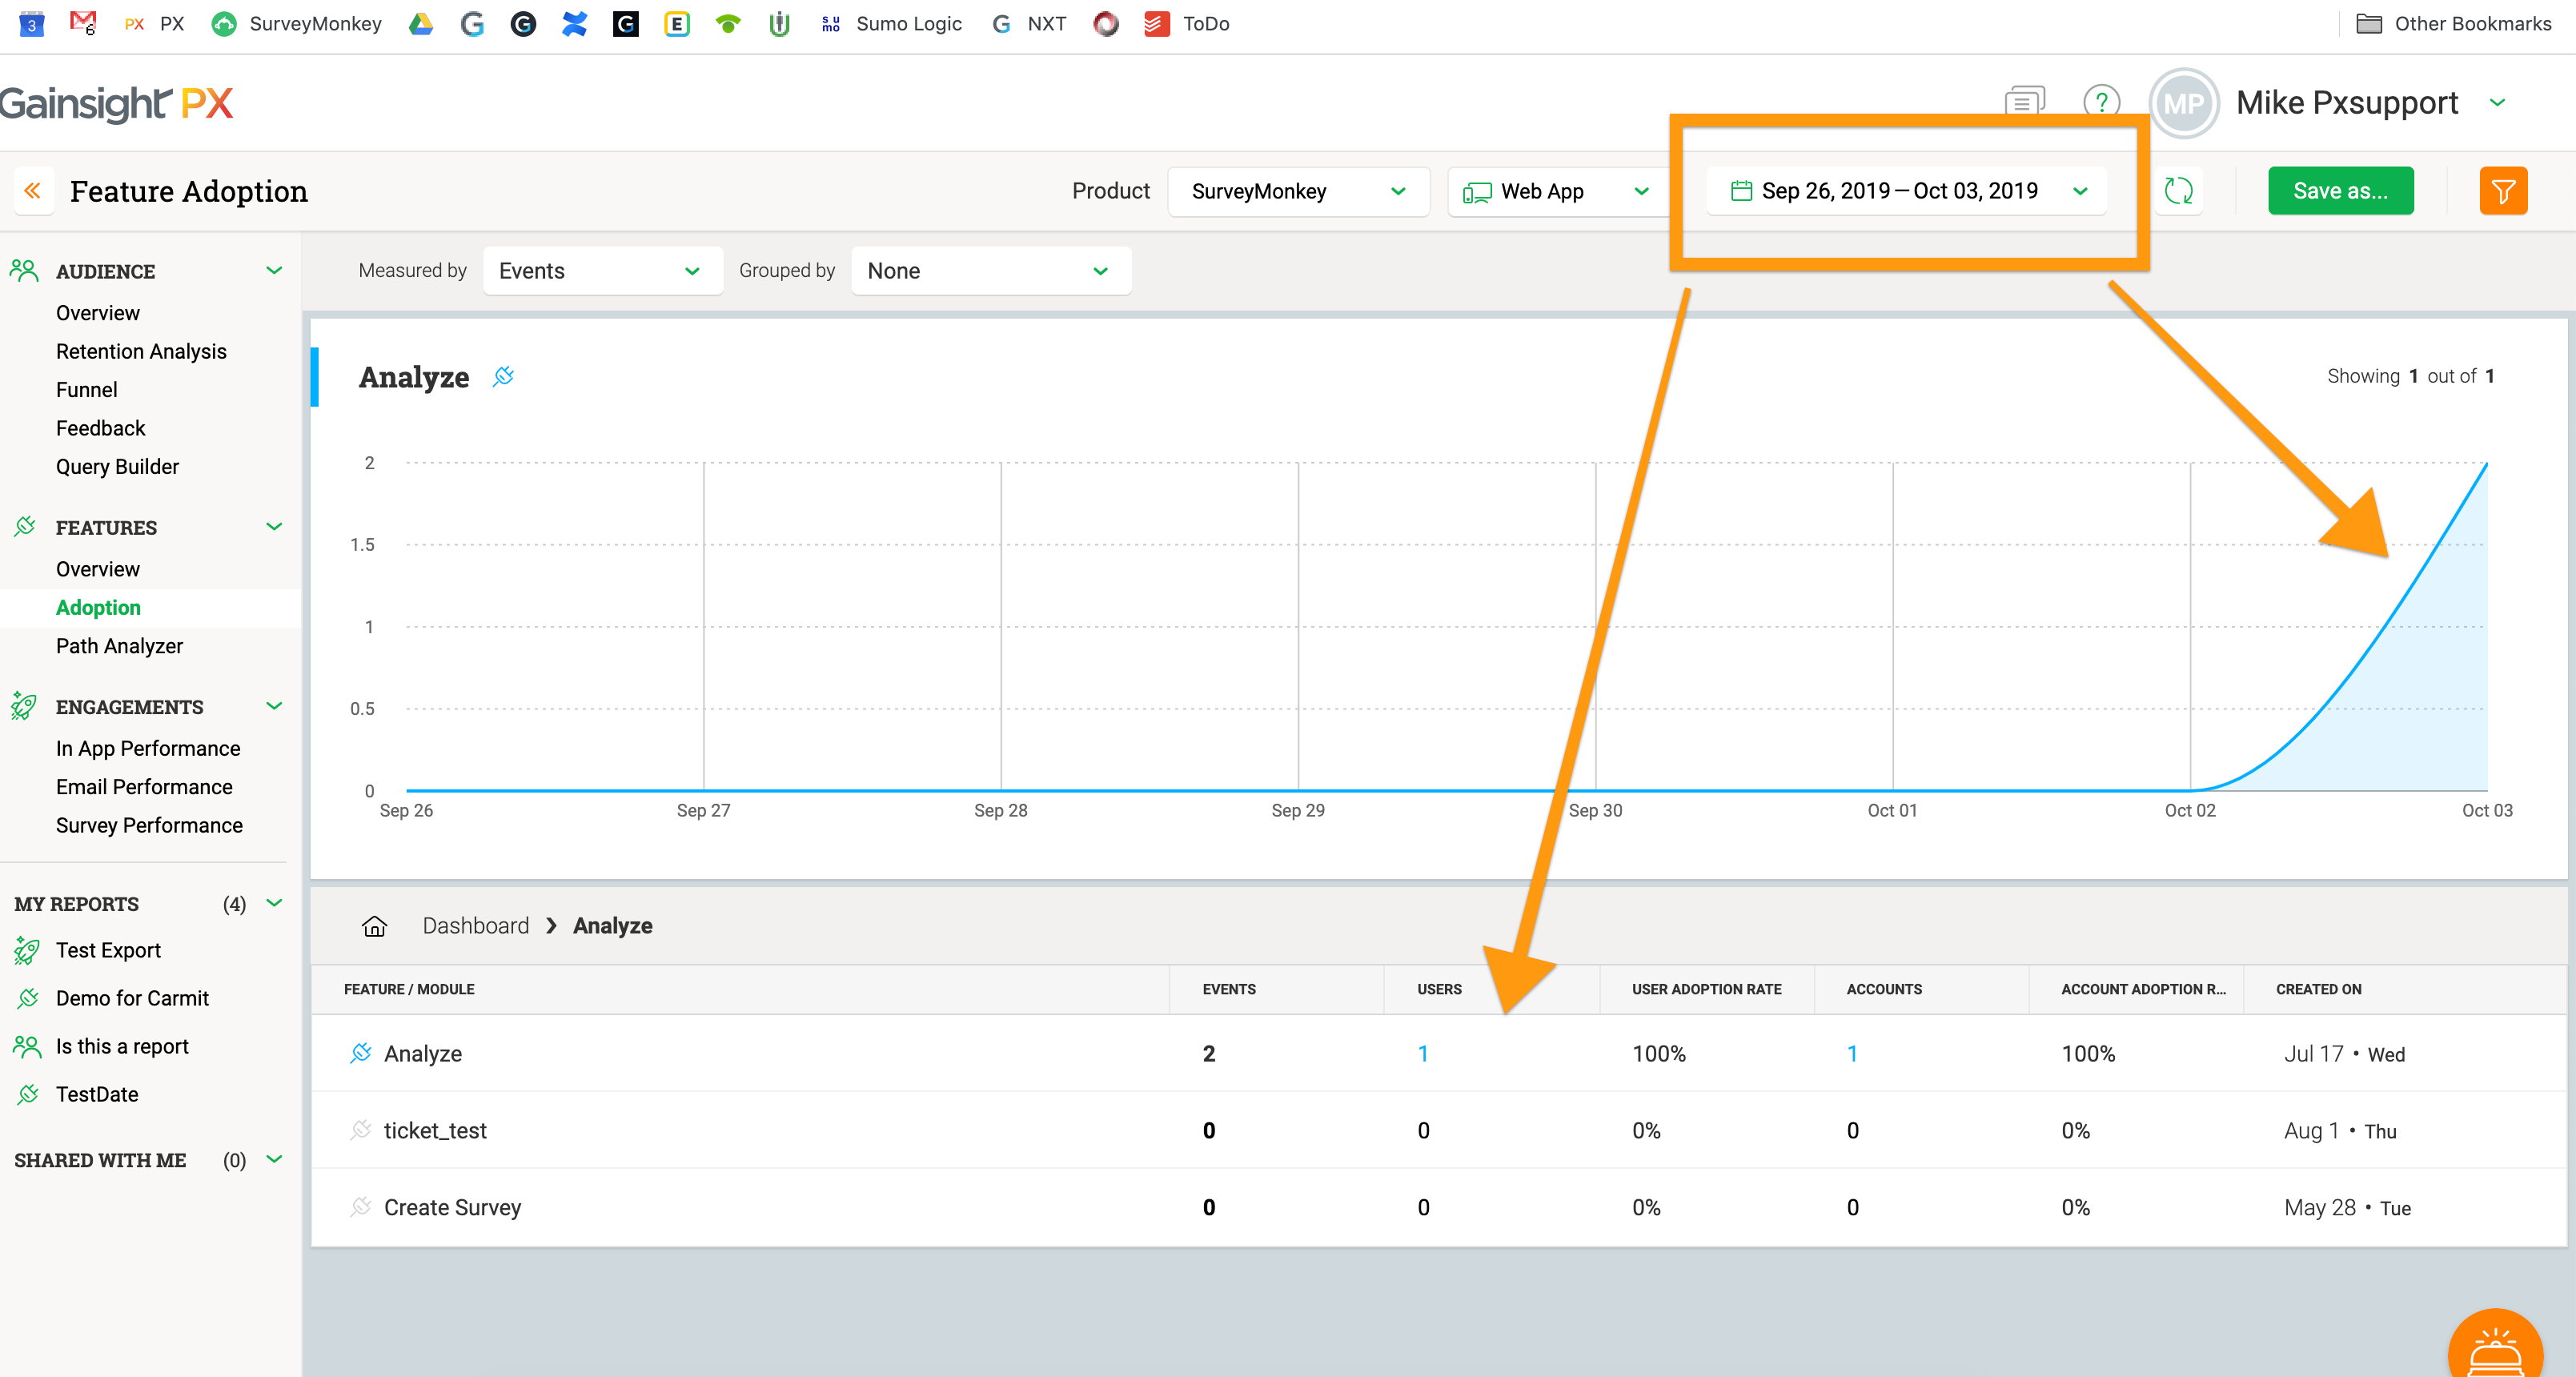The height and width of the screenshot is (1377, 2576).
Task: Open Path Analyzer
Action: (119, 646)
